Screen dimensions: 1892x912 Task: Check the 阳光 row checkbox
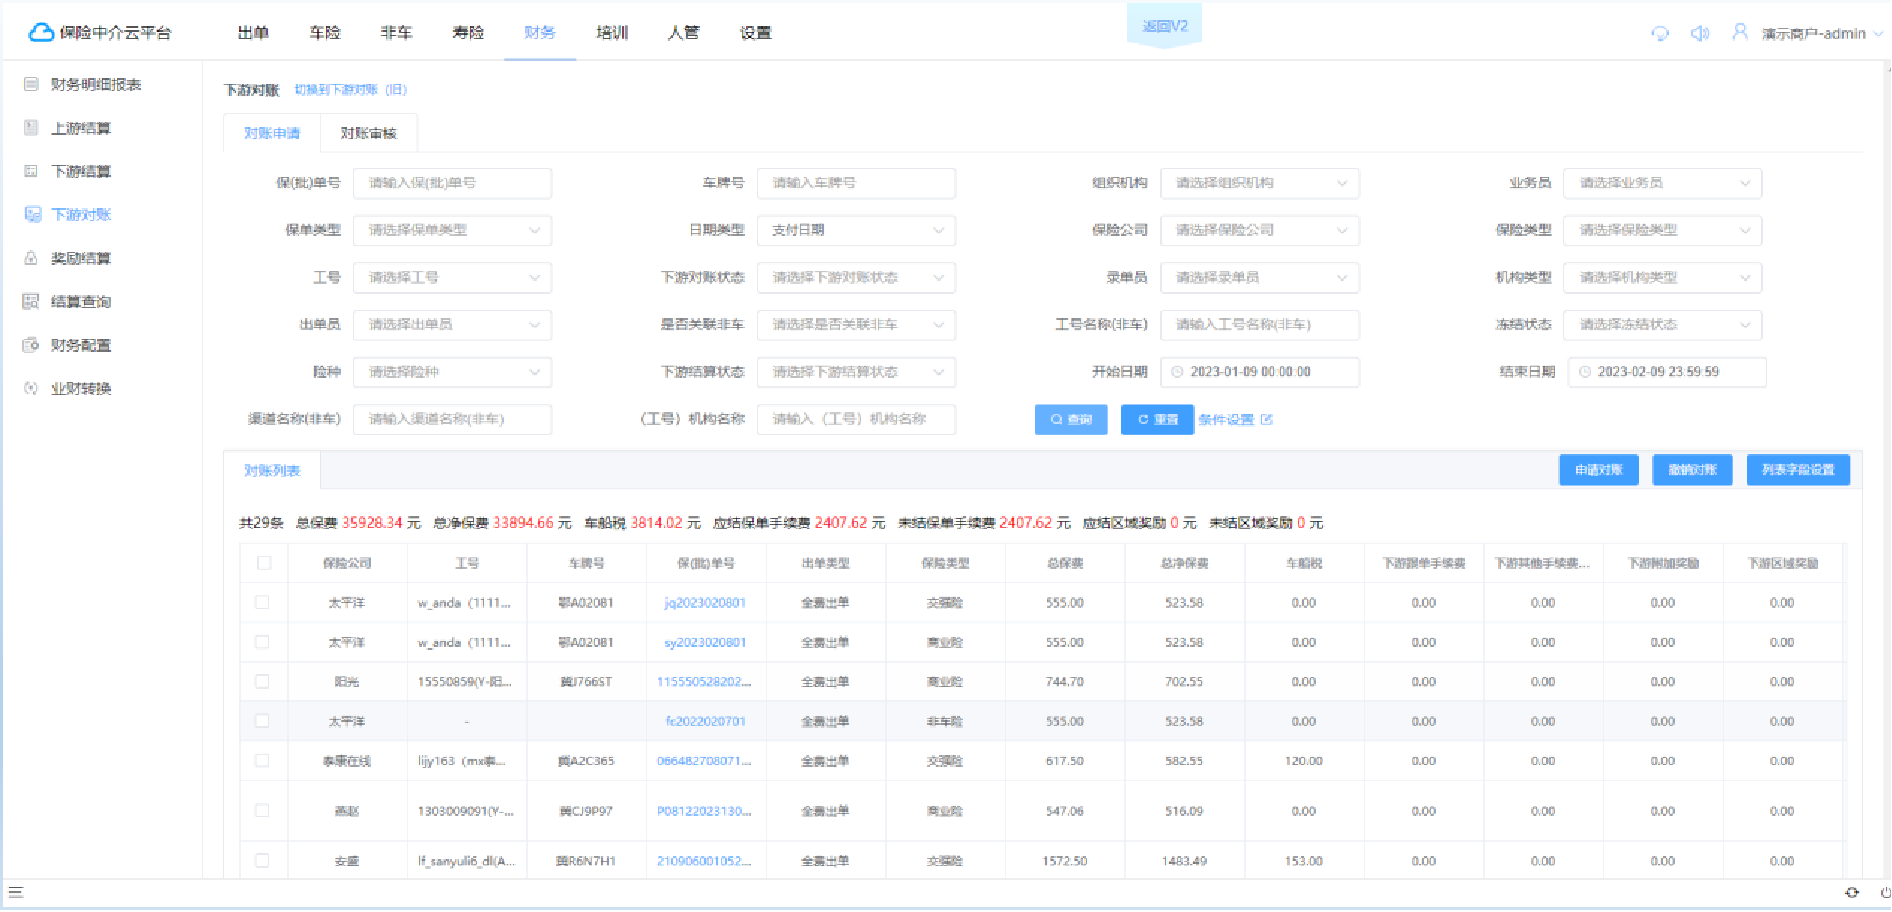(262, 681)
